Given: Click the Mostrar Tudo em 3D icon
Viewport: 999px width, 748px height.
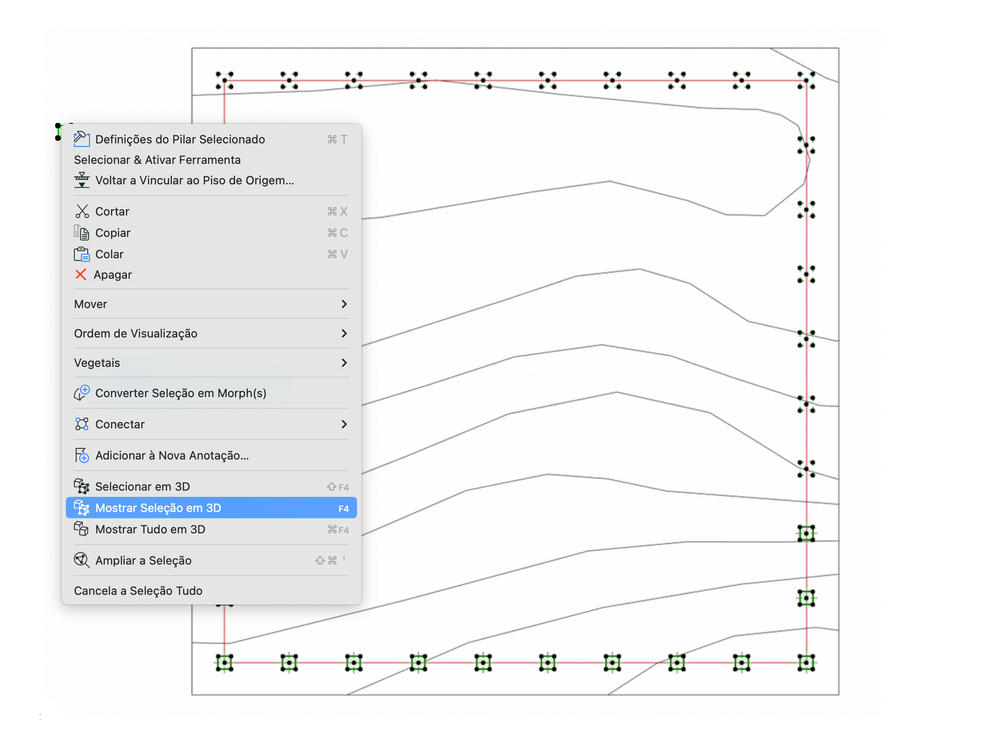Looking at the screenshot, I should pos(82,529).
